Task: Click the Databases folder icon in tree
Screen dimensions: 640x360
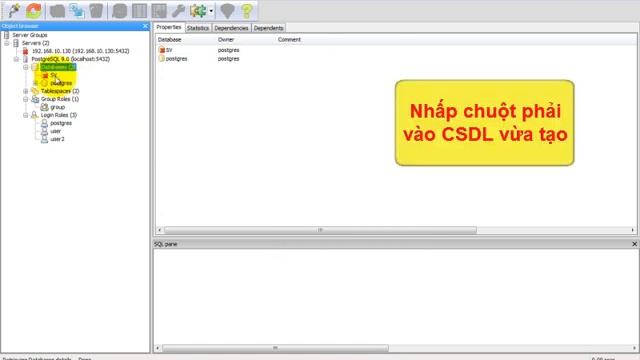Action: coord(35,67)
